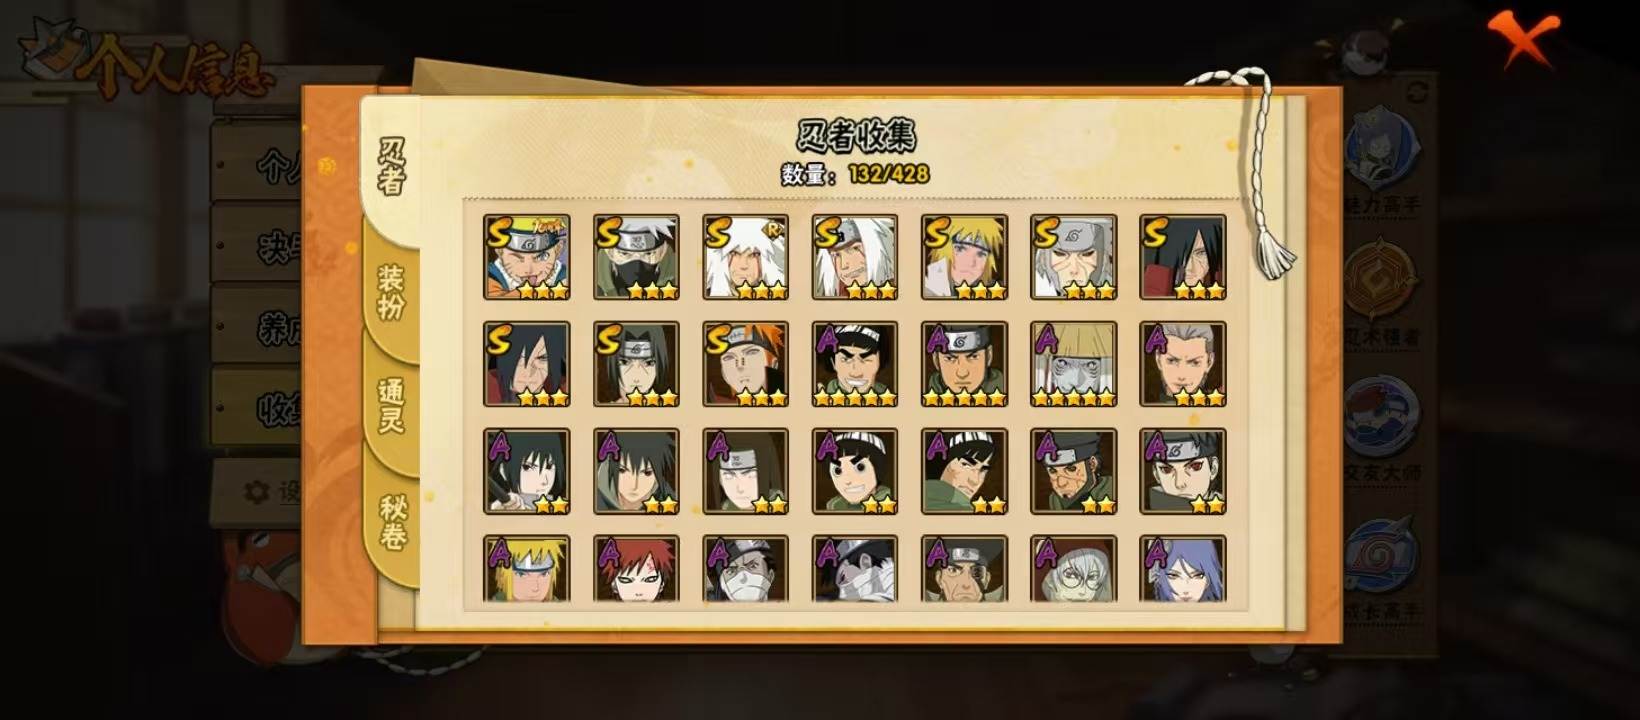The width and height of the screenshot is (1640, 720).
Task: Choose the Hokage-hat five-star ninja portrait
Action: [1073, 364]
